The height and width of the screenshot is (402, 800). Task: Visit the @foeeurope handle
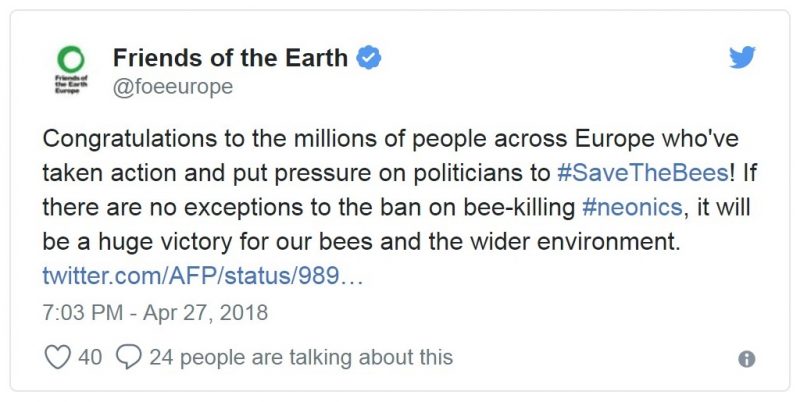[x=173, y=87]
